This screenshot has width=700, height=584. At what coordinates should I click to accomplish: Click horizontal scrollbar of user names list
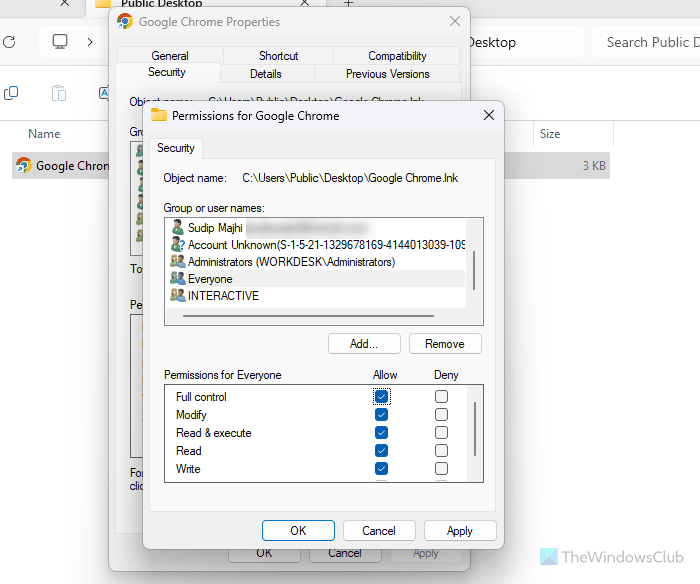tap(308, 316)
